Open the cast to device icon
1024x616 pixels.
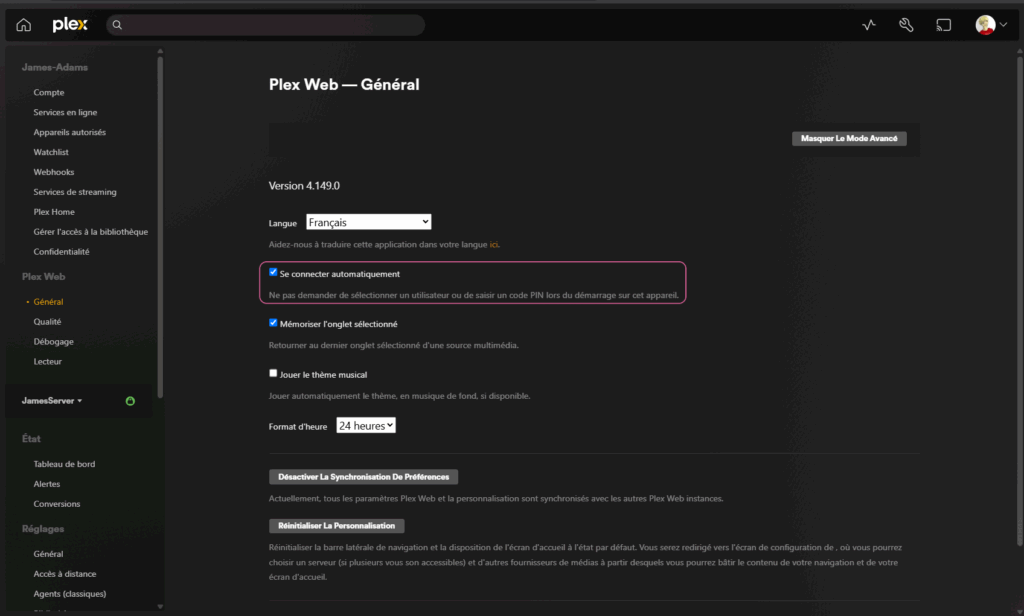[944, 25]
